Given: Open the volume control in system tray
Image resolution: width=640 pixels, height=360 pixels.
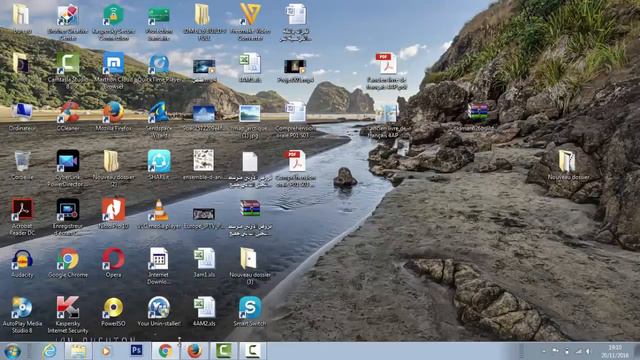Looking at the screenshot, I should point(588,351).
